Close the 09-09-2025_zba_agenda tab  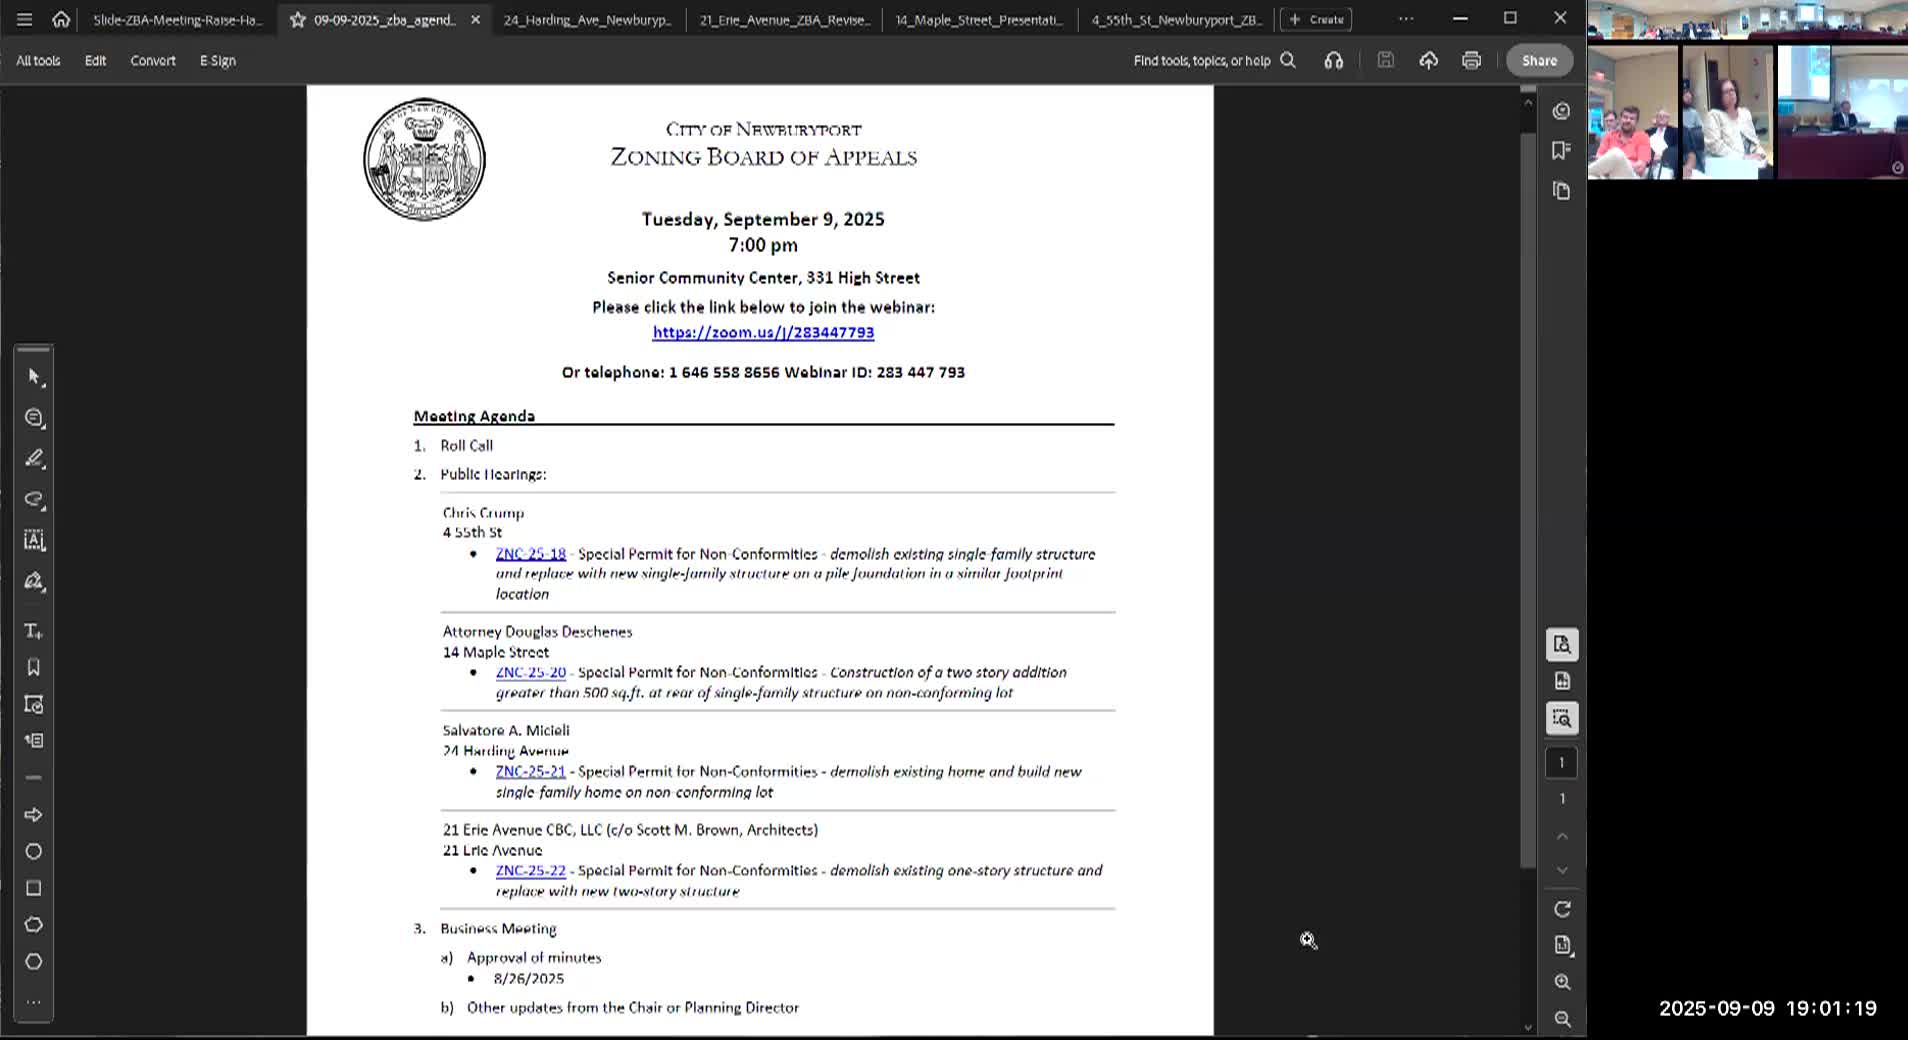pyautogui.click(x=475, y=19)
